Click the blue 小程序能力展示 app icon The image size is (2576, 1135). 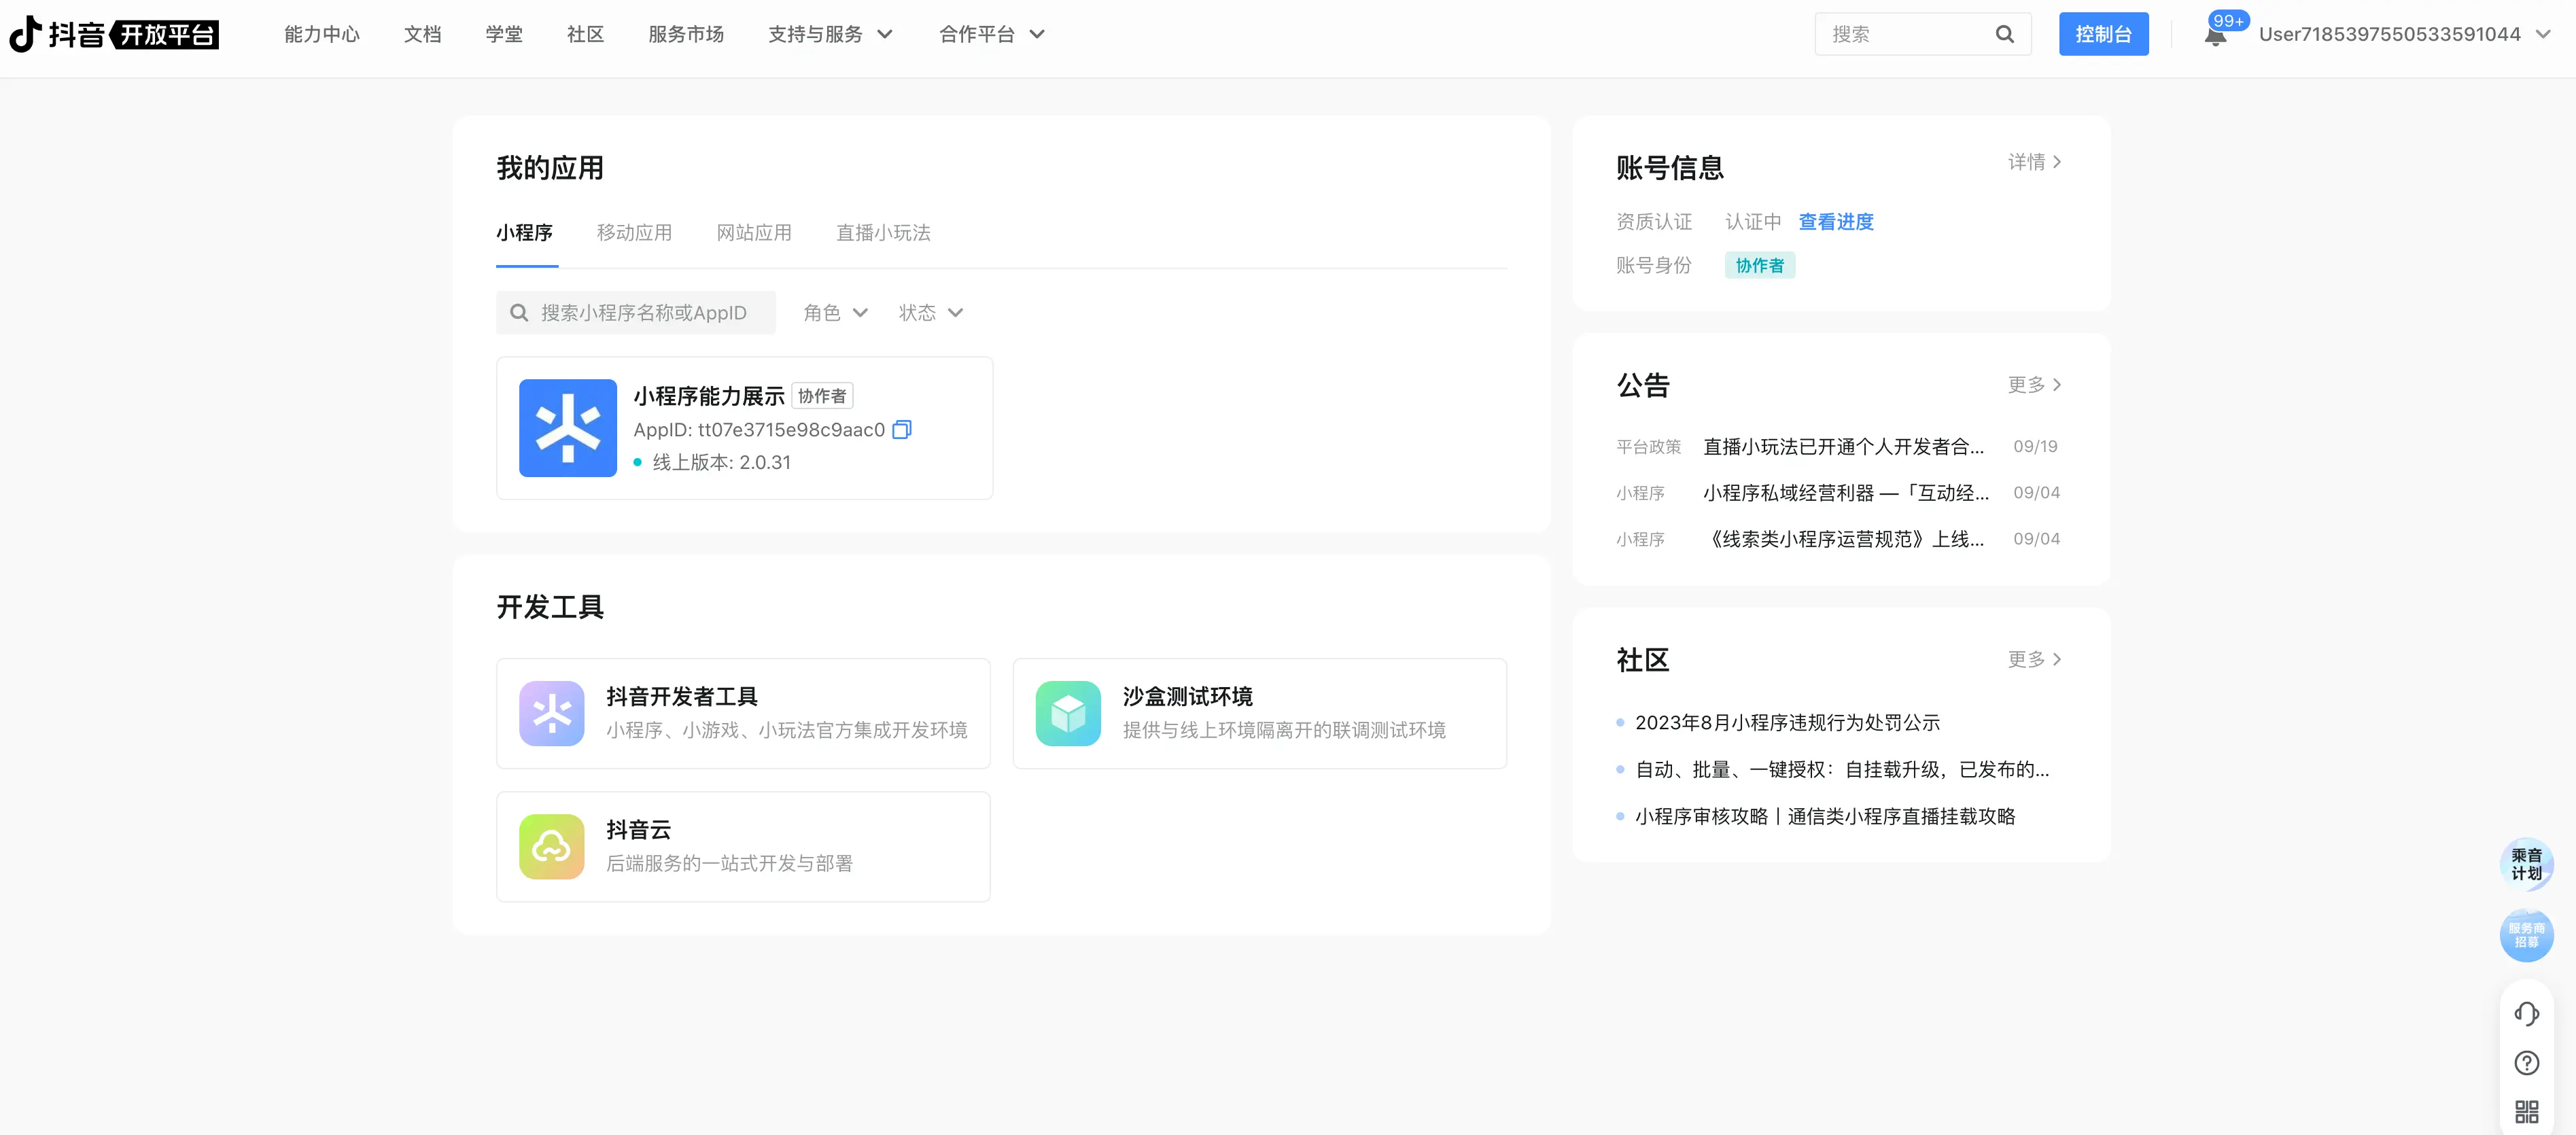[x=567, y=428]
